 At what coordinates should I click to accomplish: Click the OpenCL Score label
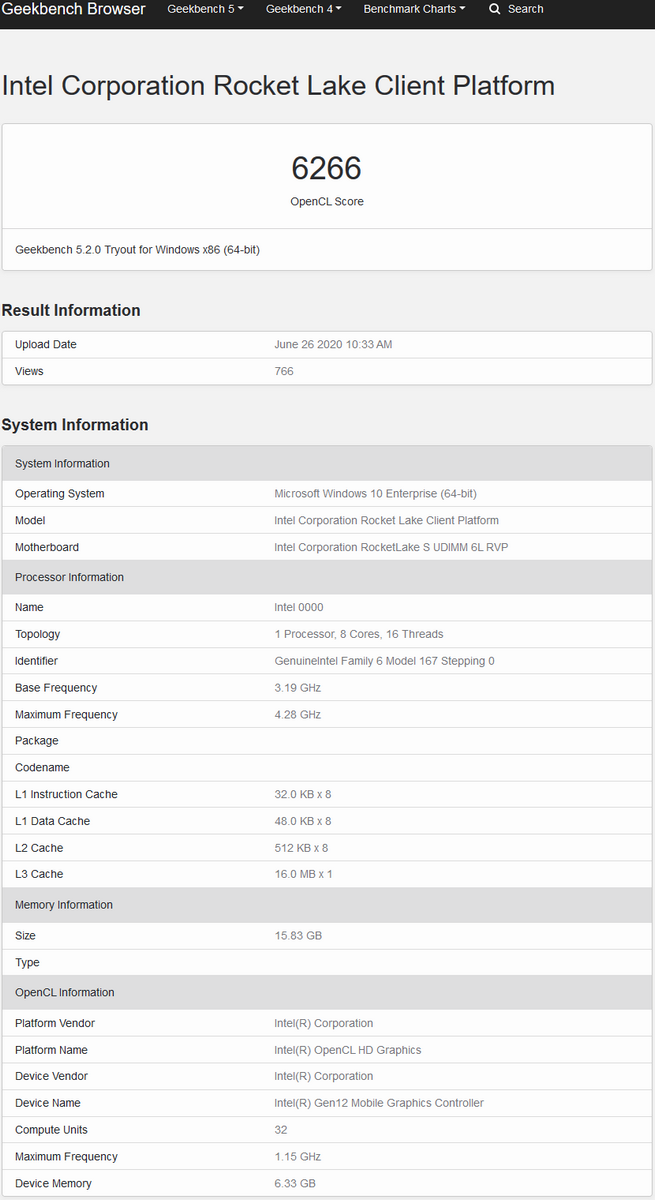327,202
